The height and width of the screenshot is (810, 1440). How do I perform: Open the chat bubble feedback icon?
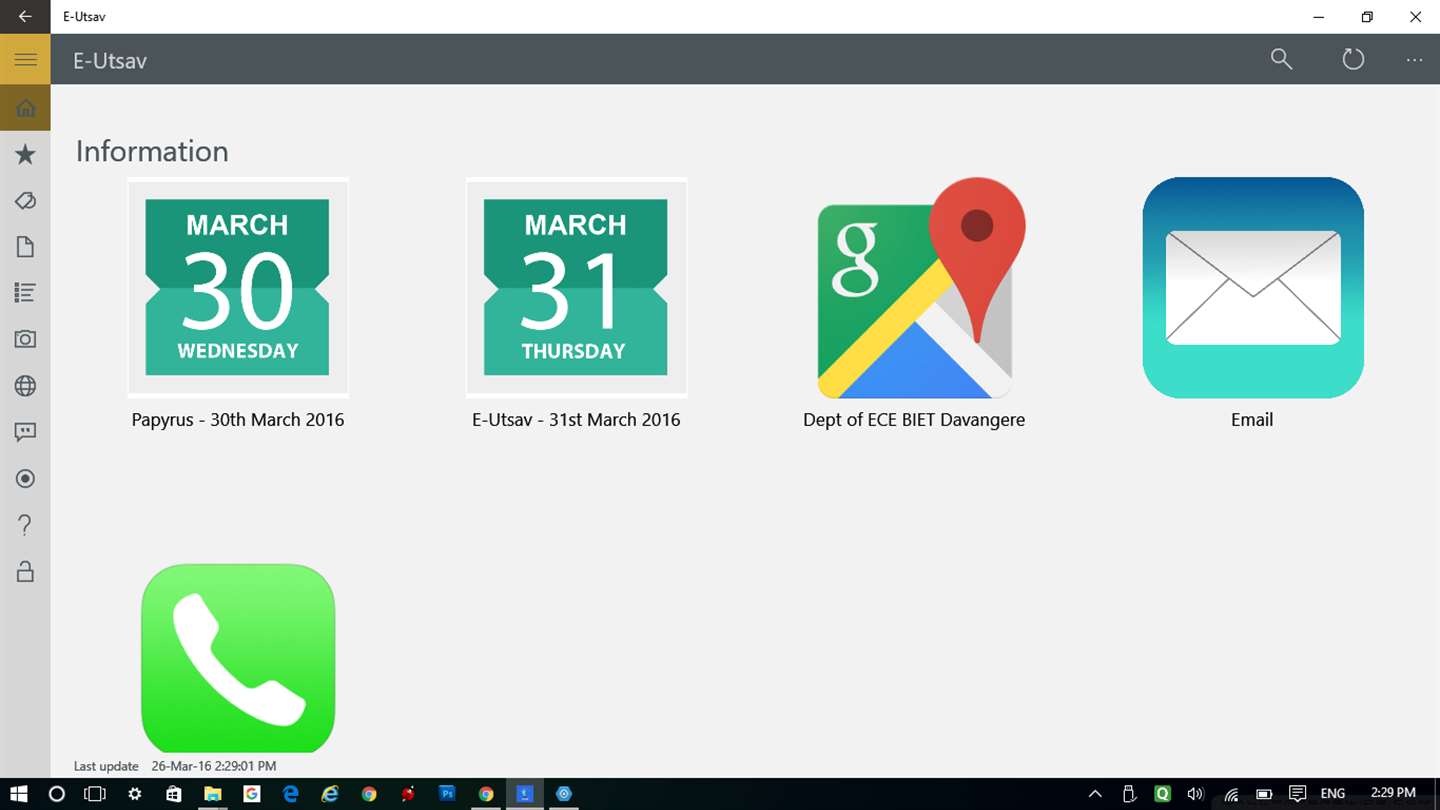click(x=25, y=432)
